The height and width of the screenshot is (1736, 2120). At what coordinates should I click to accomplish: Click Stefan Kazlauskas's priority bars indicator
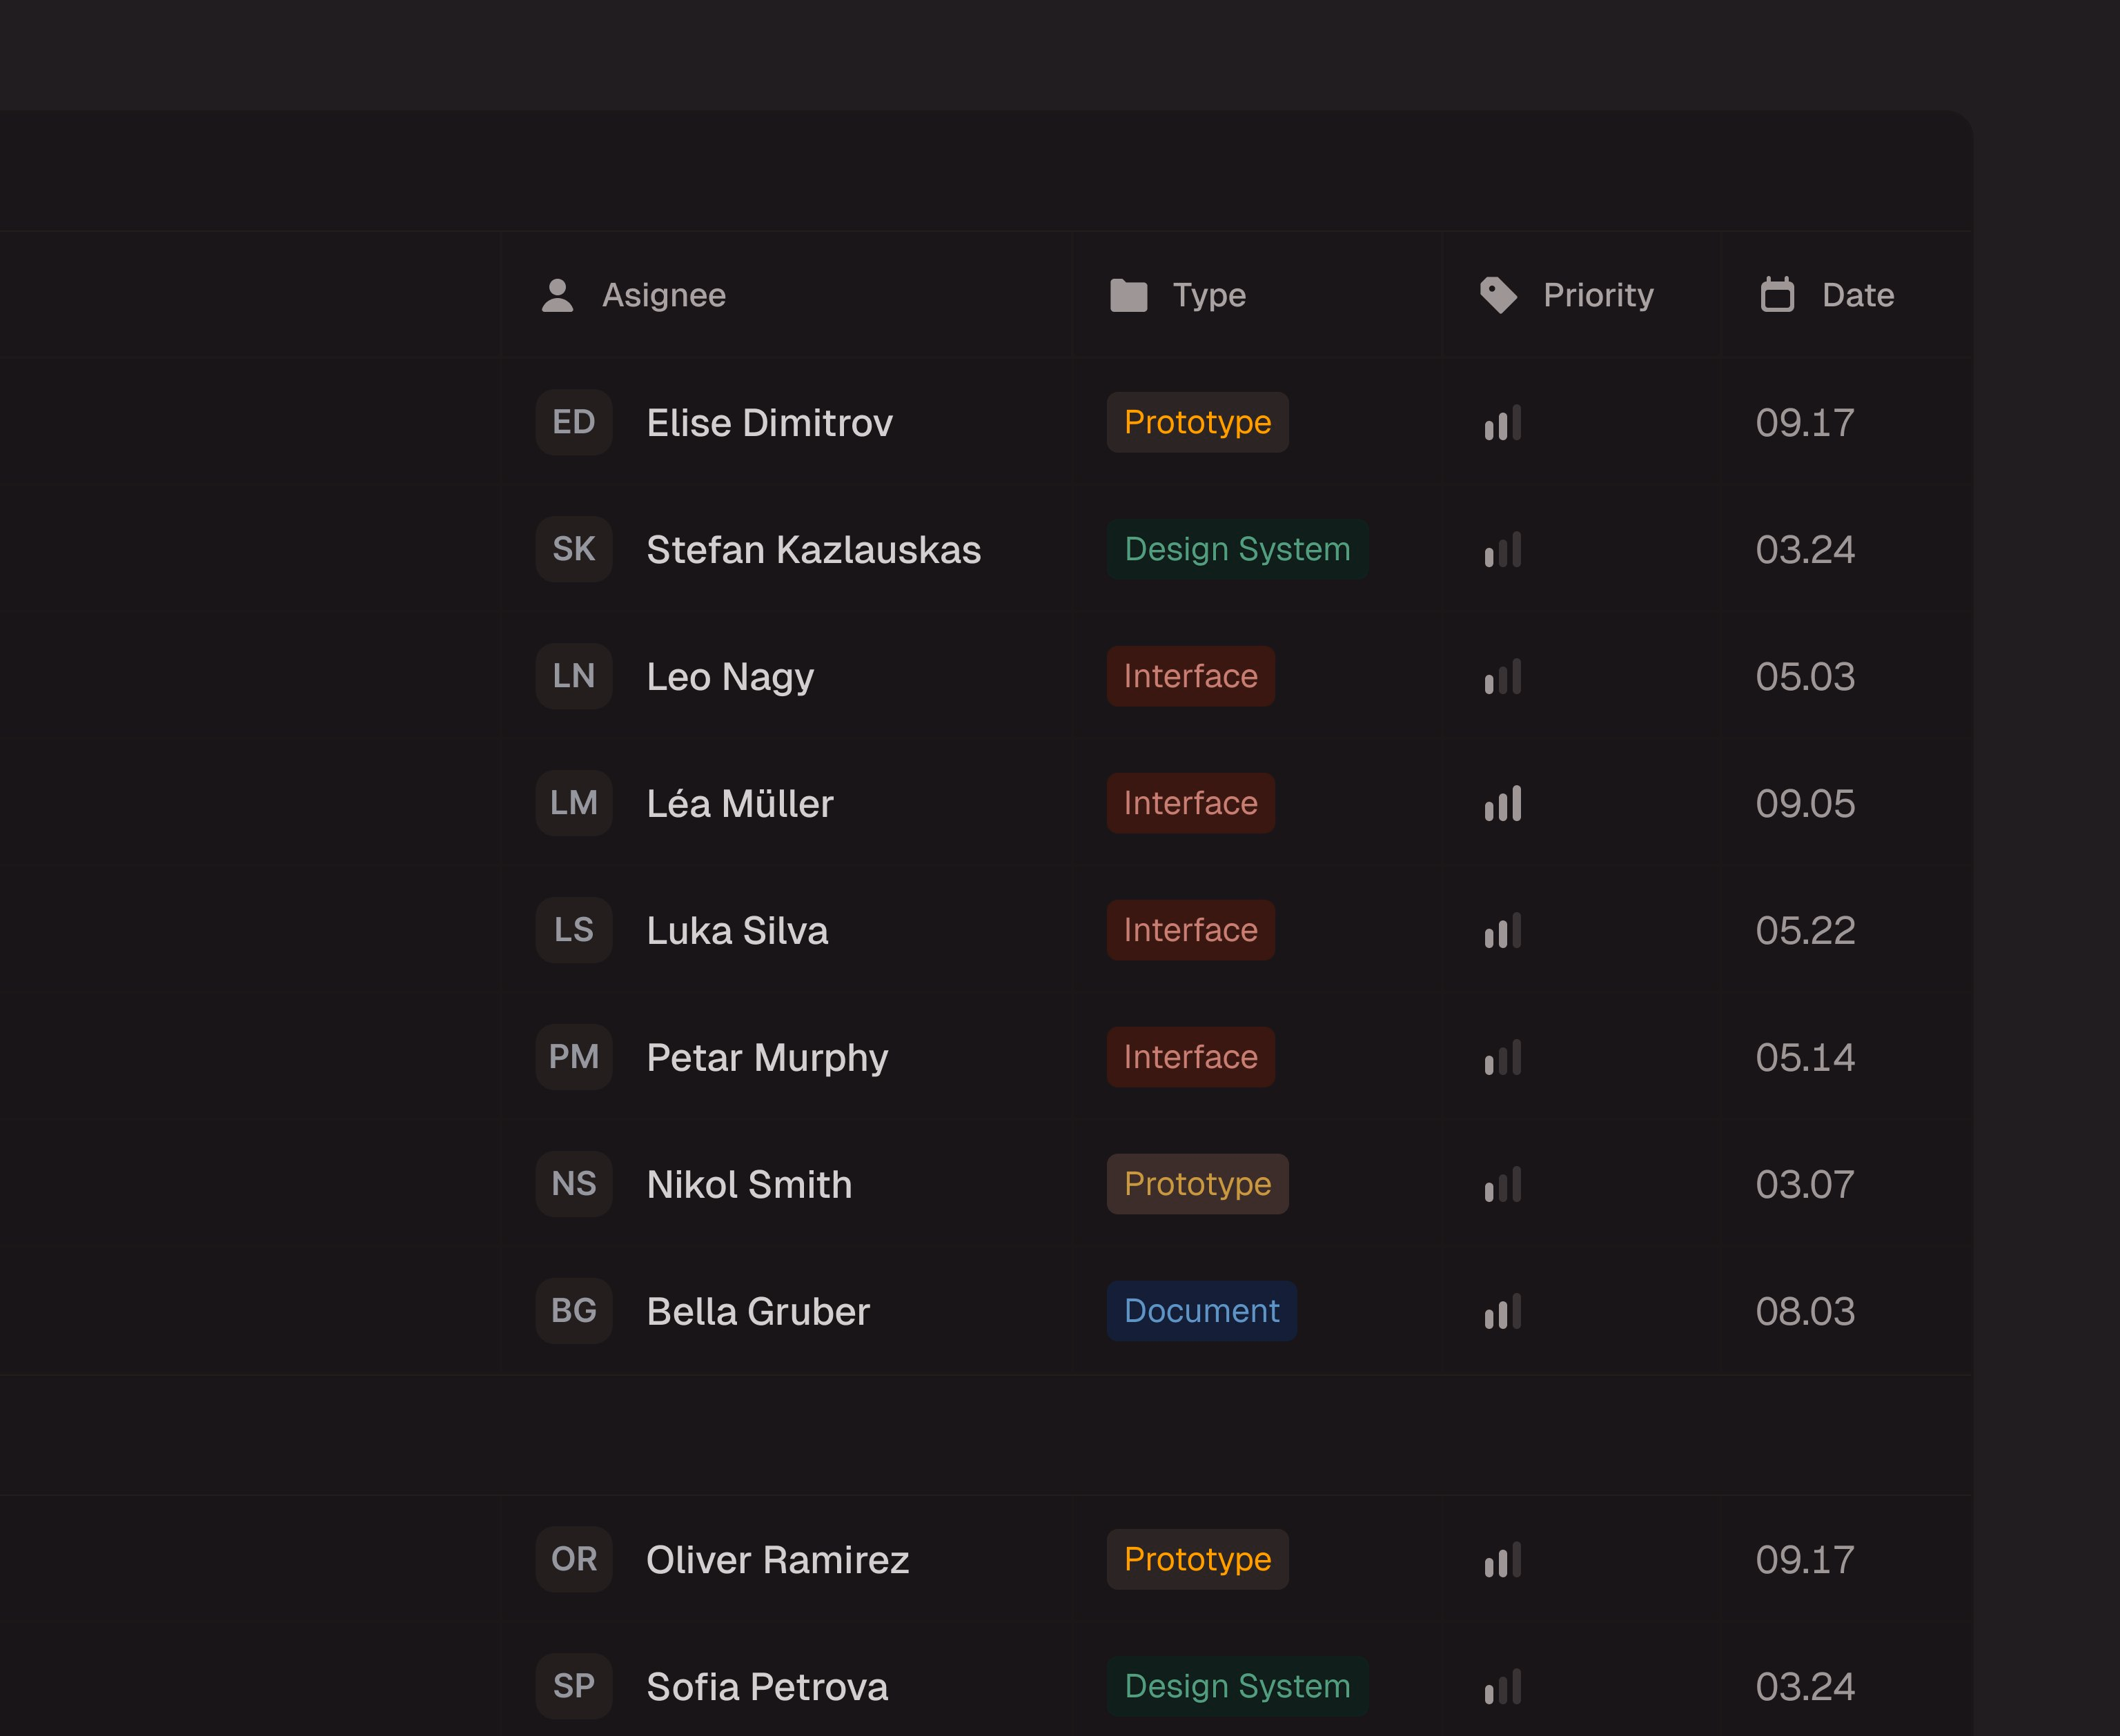click(1503, 549)
